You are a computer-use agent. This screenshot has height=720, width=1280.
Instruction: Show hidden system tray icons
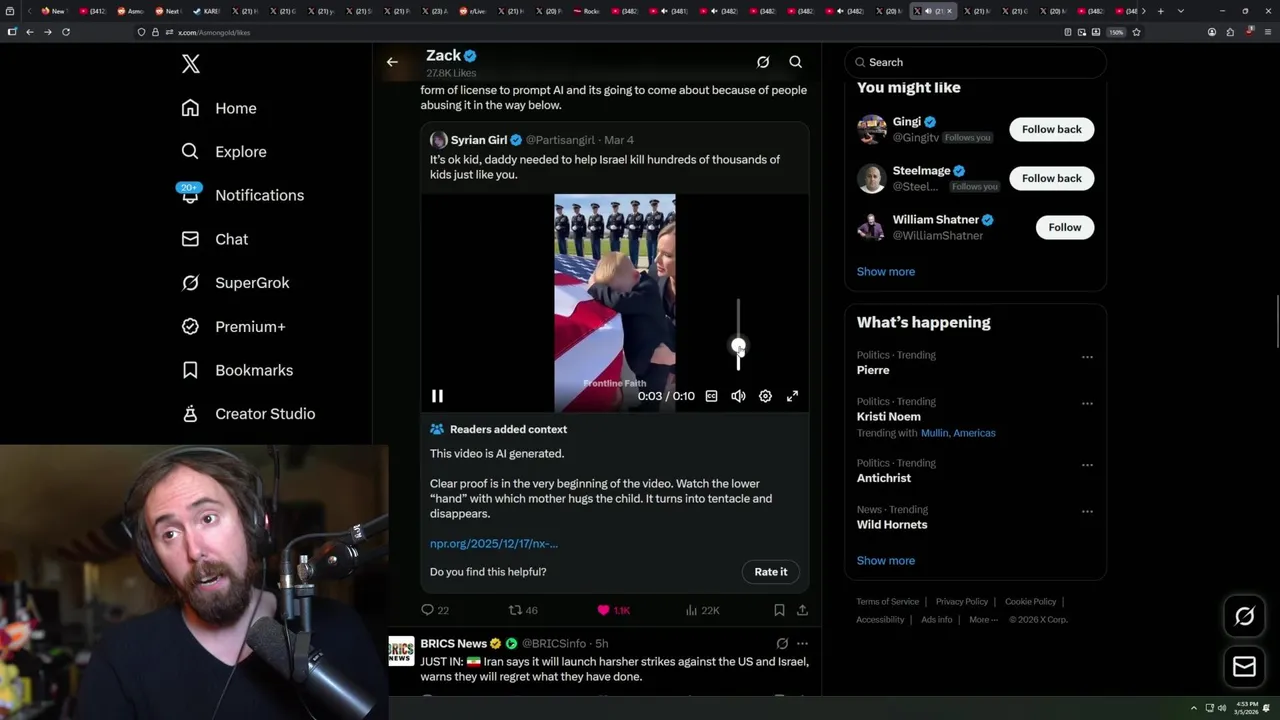point(1194,708)
